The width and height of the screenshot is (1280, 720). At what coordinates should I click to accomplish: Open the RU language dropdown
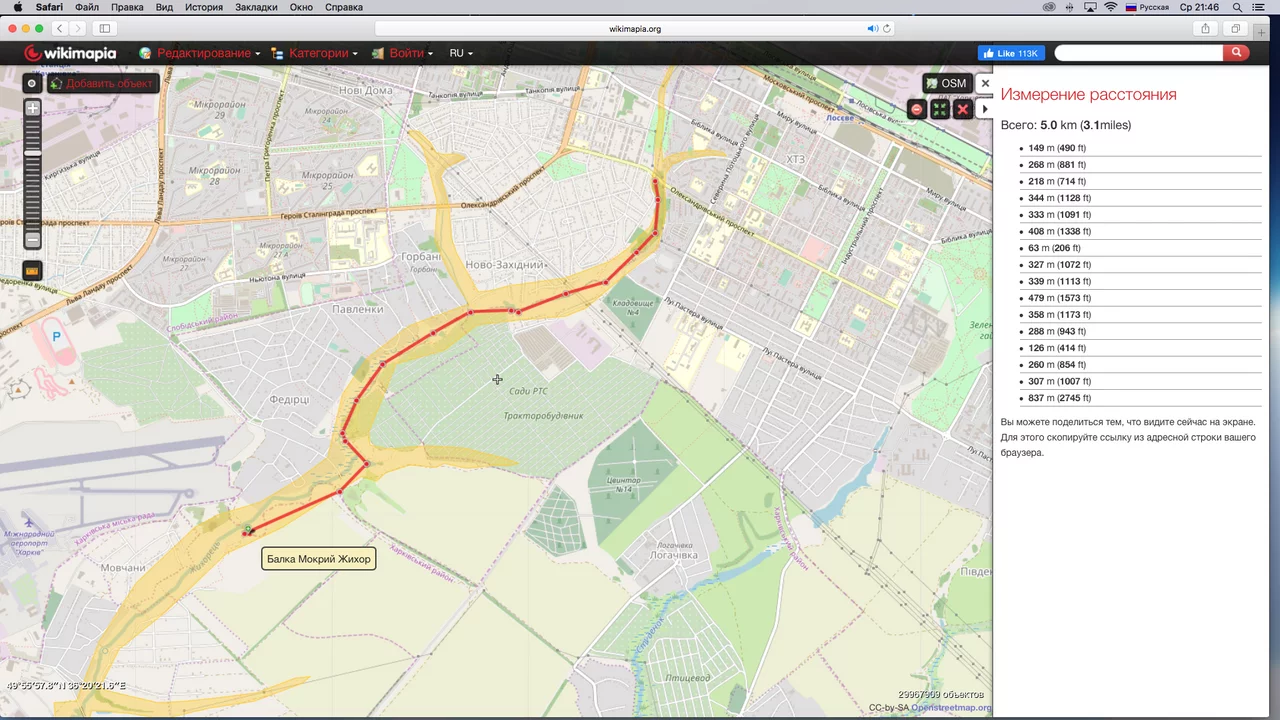pos(460,53)
